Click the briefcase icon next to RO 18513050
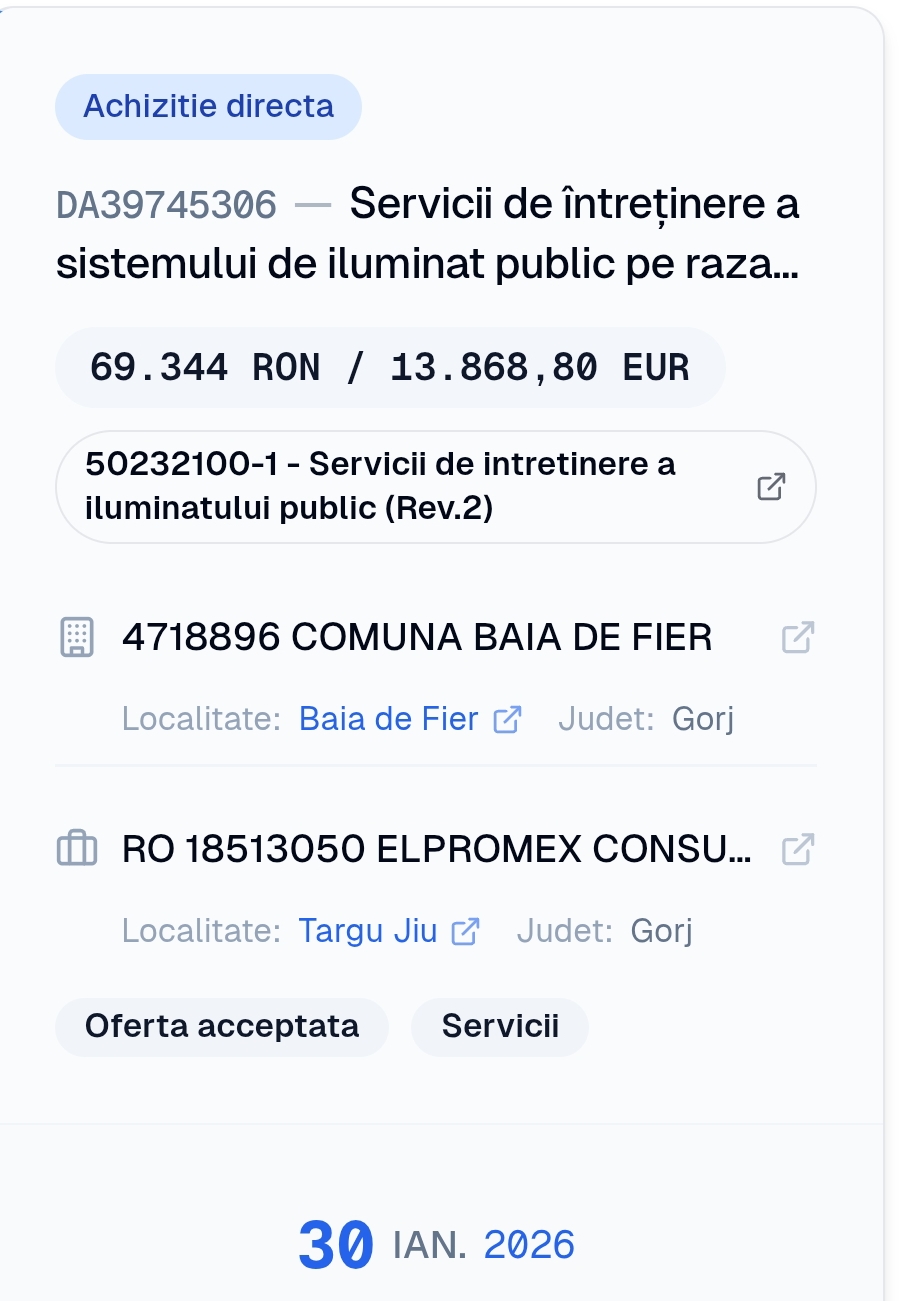Screen dimensions: 908x1301 click(77, 849)
